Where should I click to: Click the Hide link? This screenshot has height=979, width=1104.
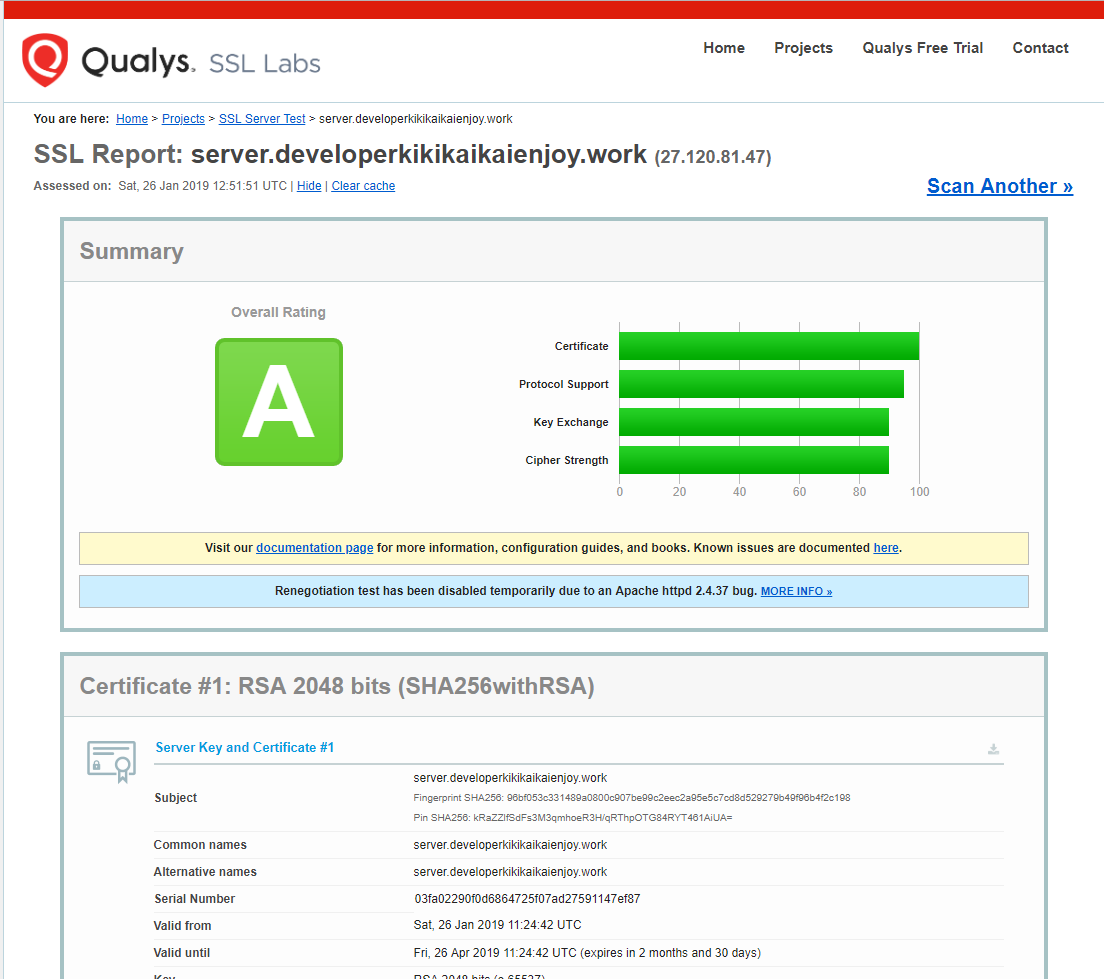point(309,186)
